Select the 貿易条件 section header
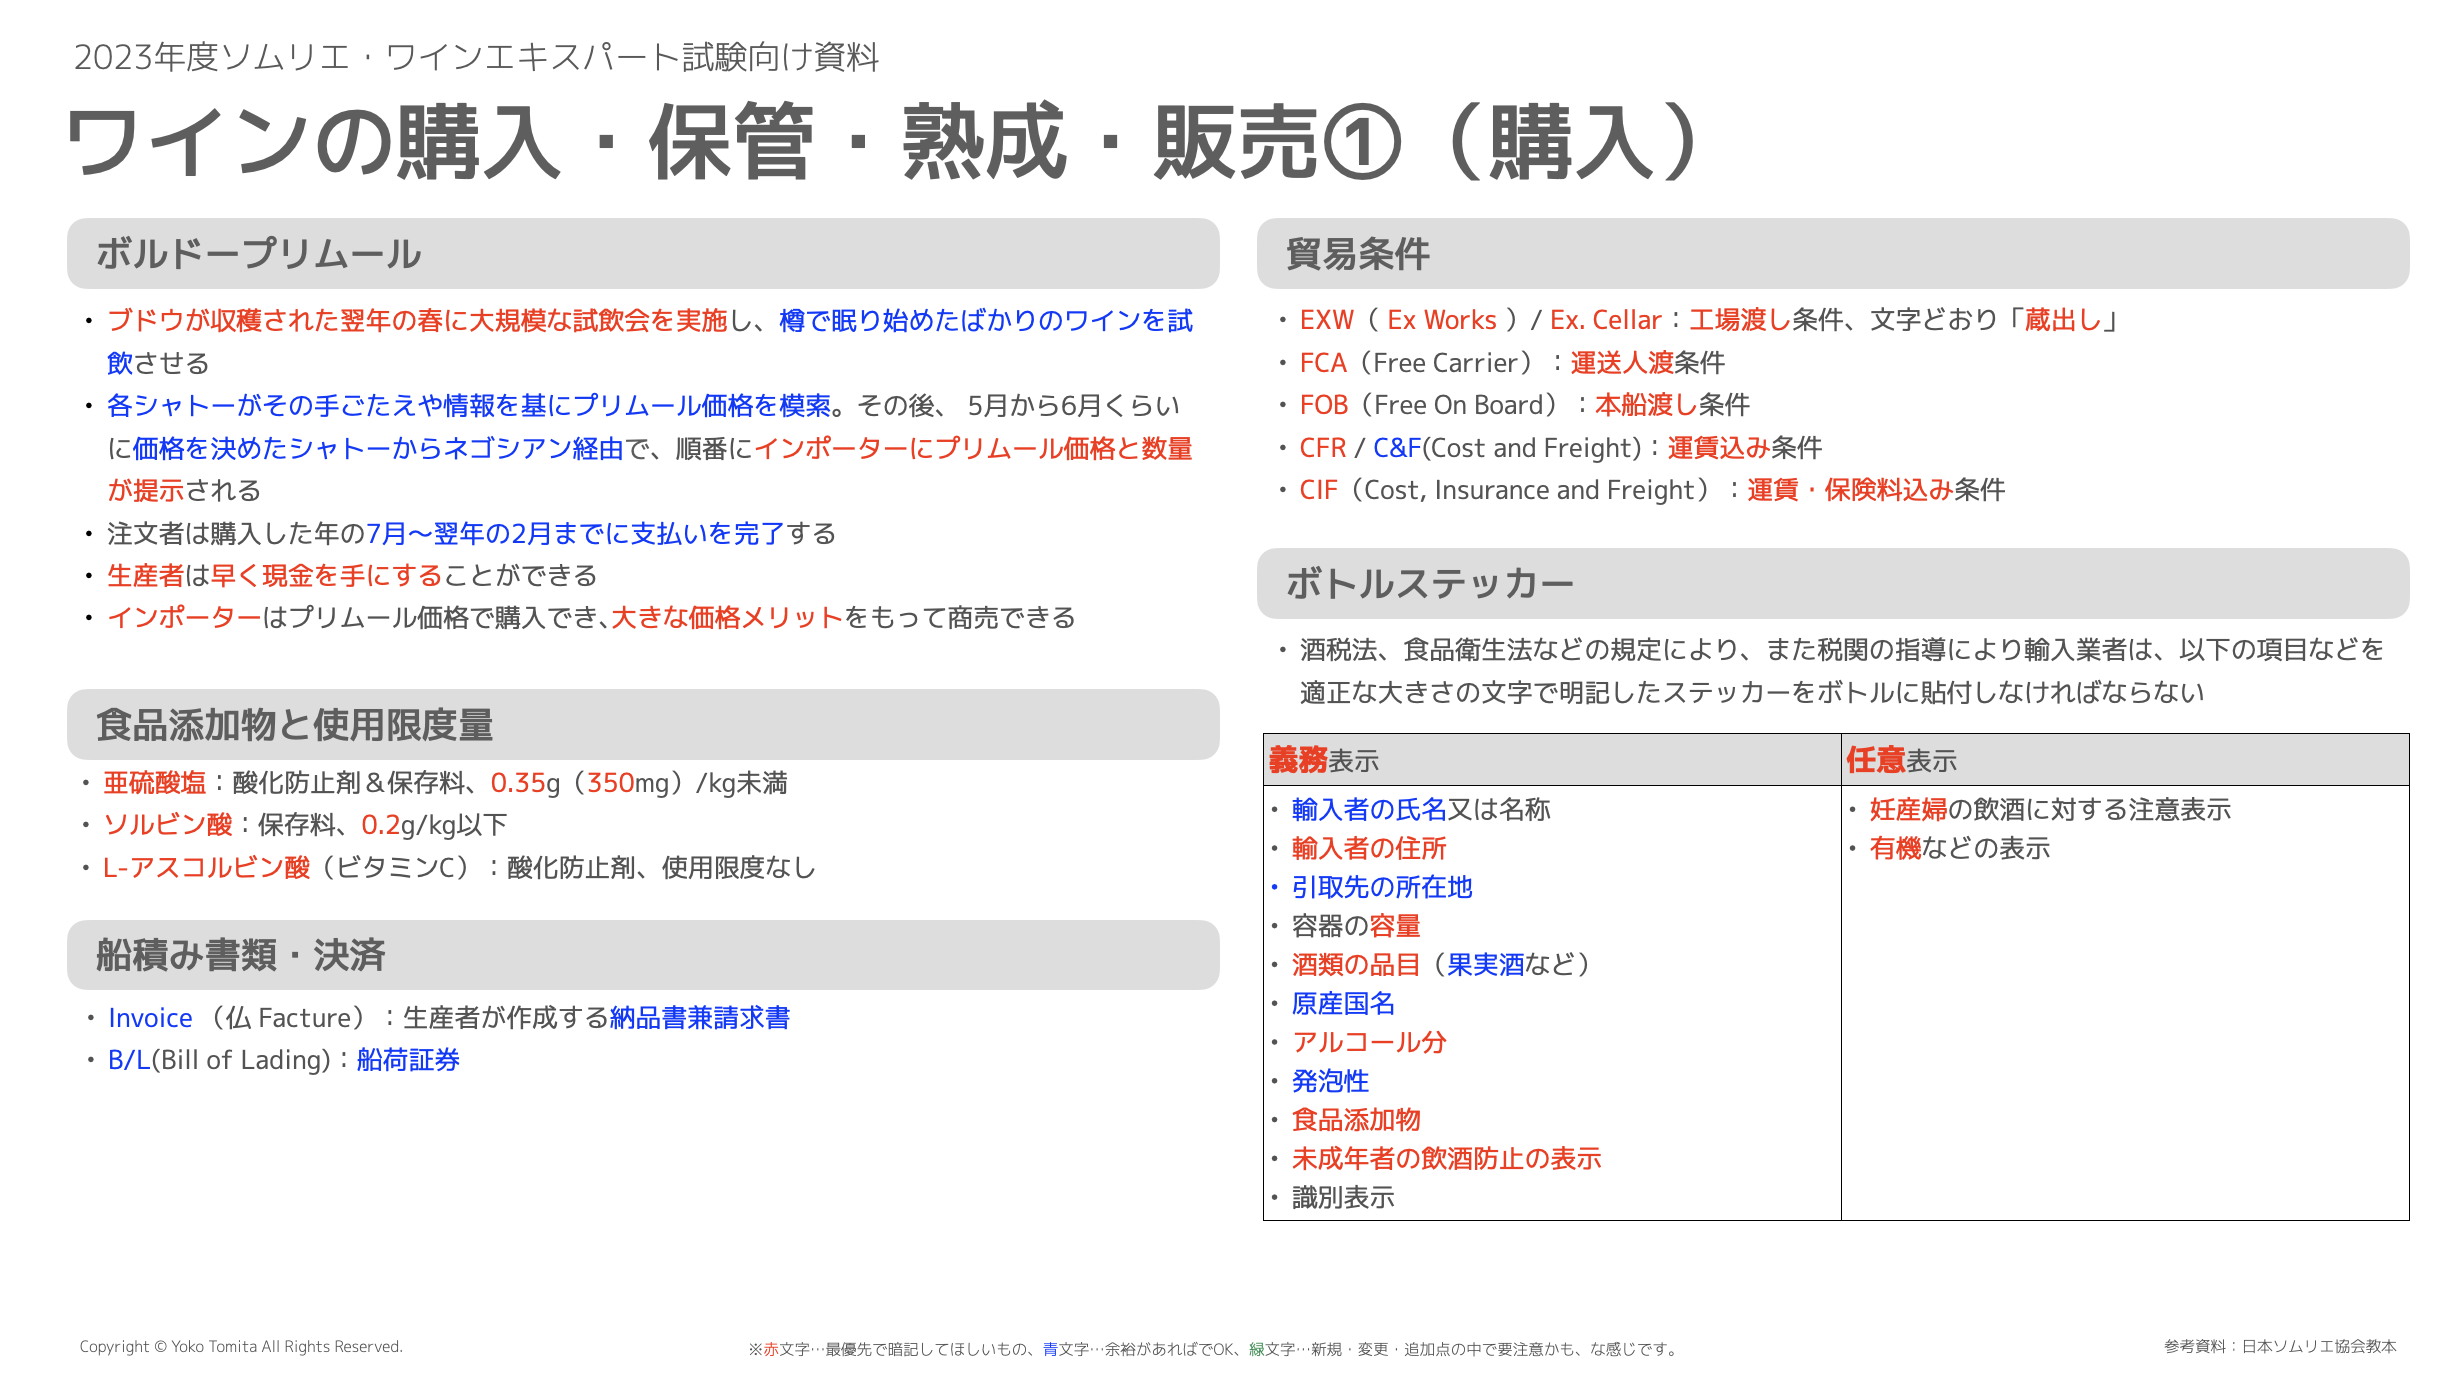The width and height of the screenshot is (2462, 1382). 1833,254
